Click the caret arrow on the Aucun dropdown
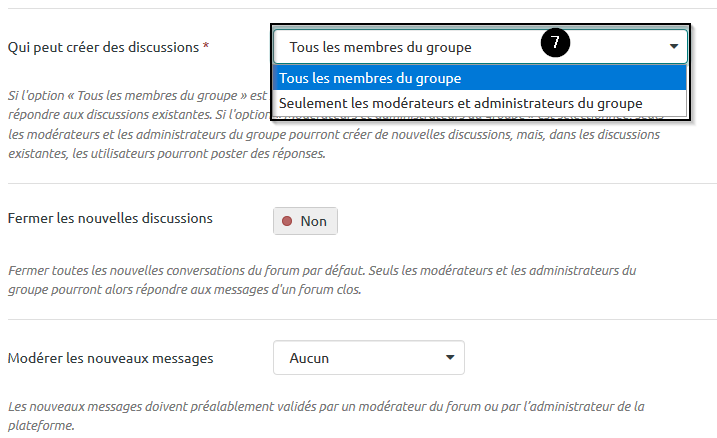Viewport: 717px width, 438px height. click(450, 357)
